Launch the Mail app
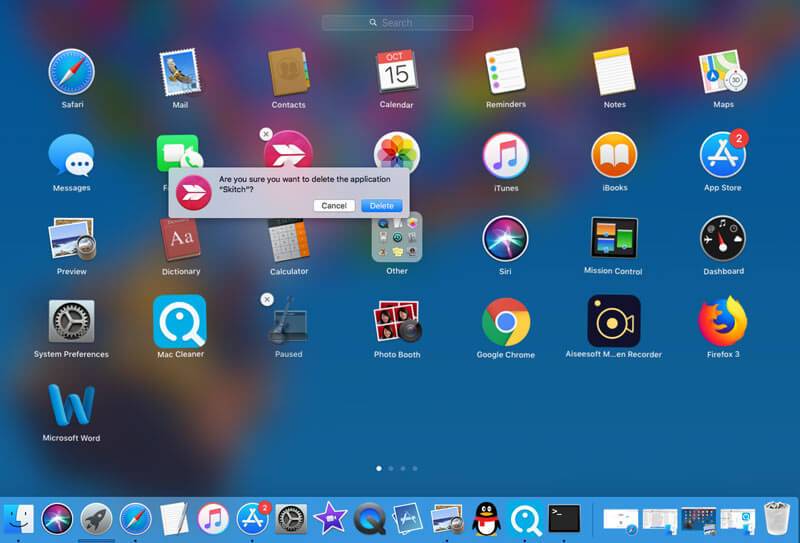Screen dimensions: 800x543 [x=180, y=71]
